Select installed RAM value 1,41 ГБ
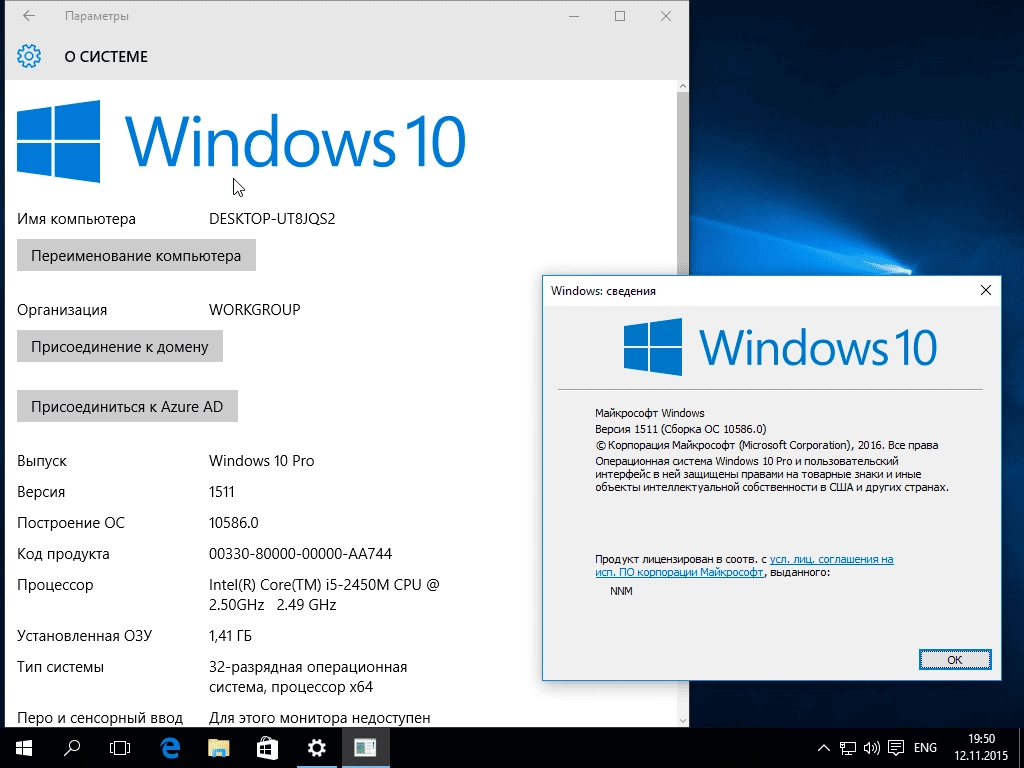The height and width of the screenshot is (768, 1024). coord(230,635)
